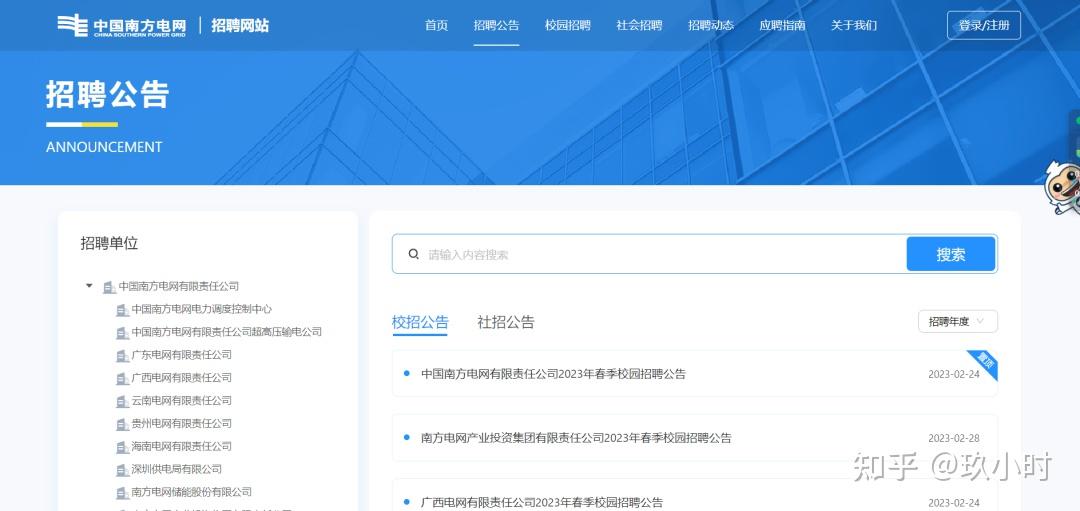Click the 登录/注册 button
This screenshot has width=1080, height=511.
point(984,25)
